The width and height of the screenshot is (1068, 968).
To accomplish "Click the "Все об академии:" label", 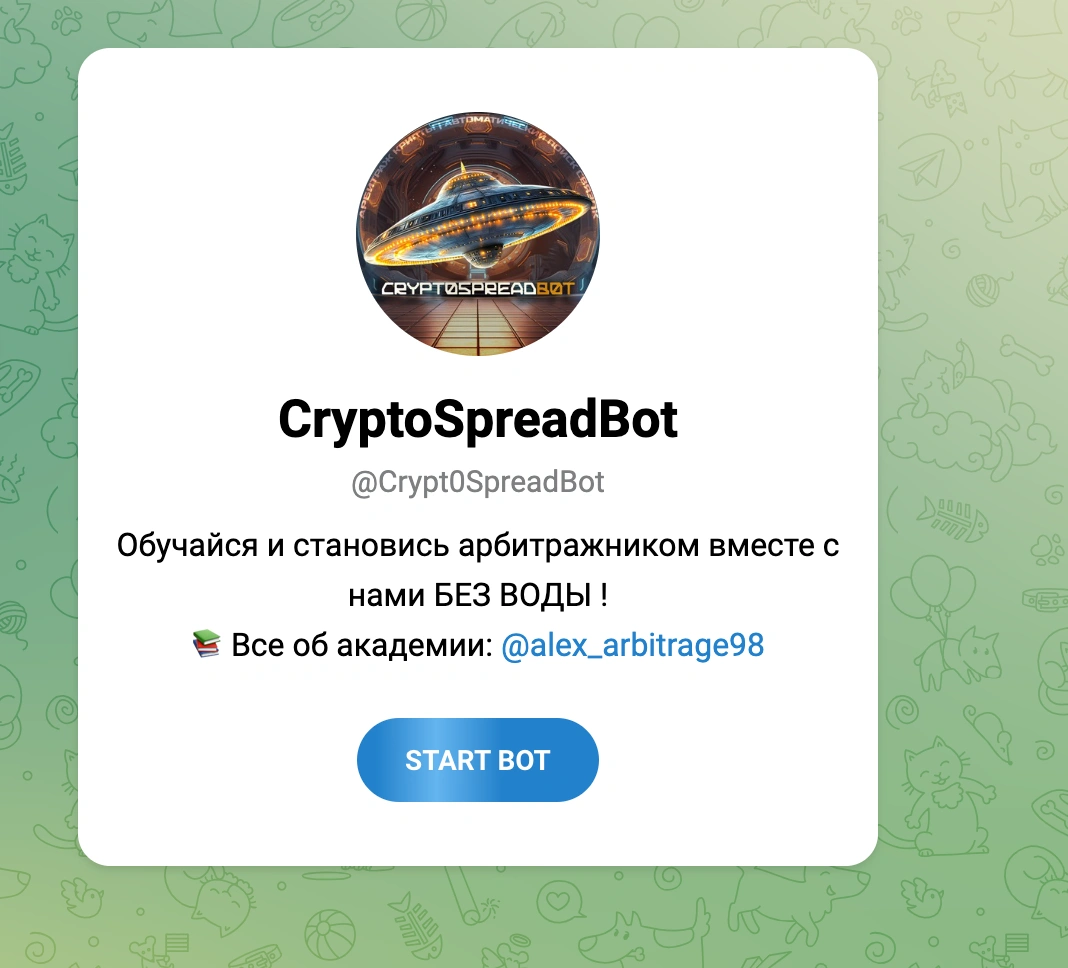I will 362,645.
